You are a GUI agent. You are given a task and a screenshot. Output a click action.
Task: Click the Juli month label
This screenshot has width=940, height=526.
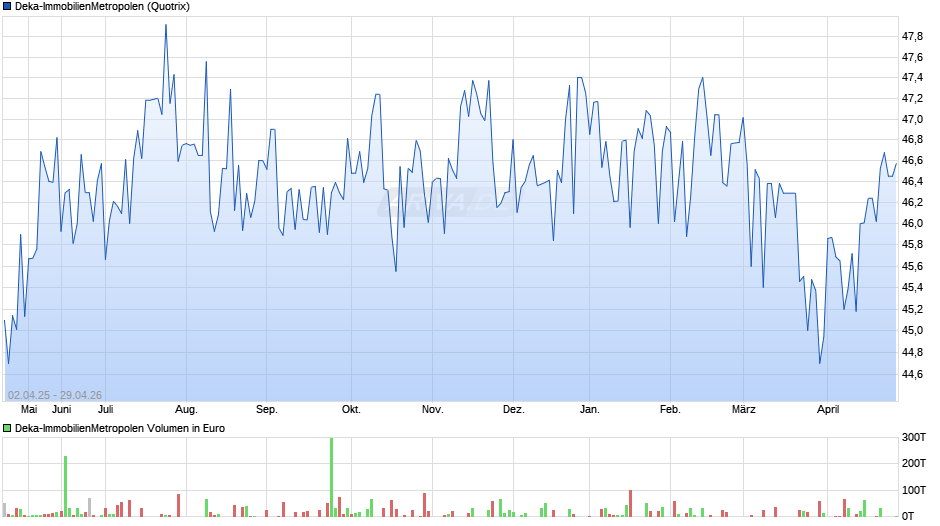pyautogui.click(x=106, y=410)
